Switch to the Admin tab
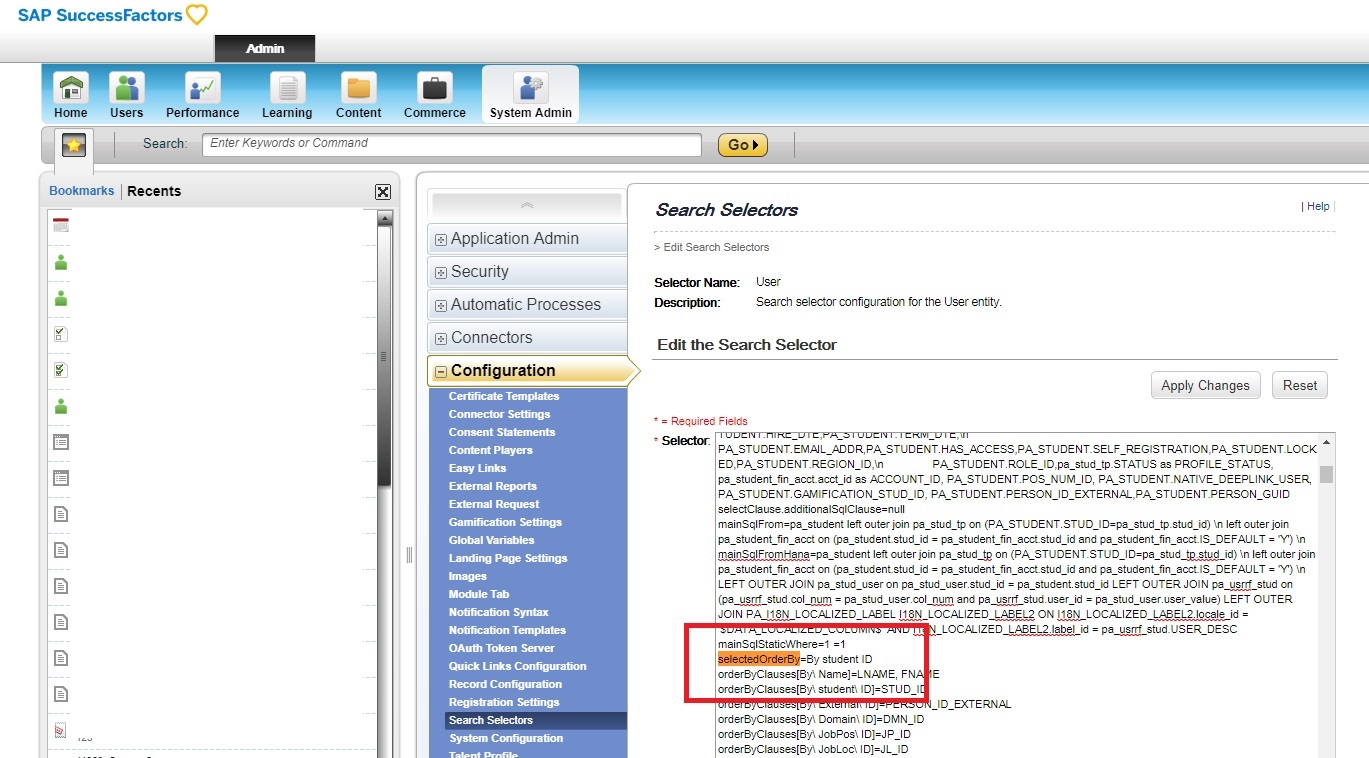Screen dimensions: 1369x758 click(x=265, y=48)
